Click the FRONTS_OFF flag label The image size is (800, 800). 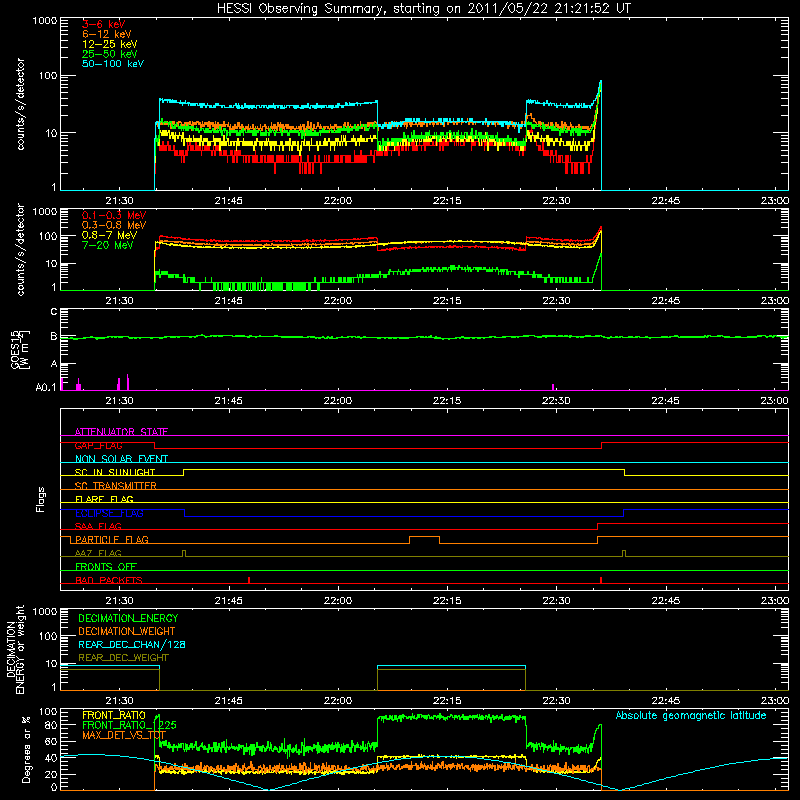click(x=106, y=566)
